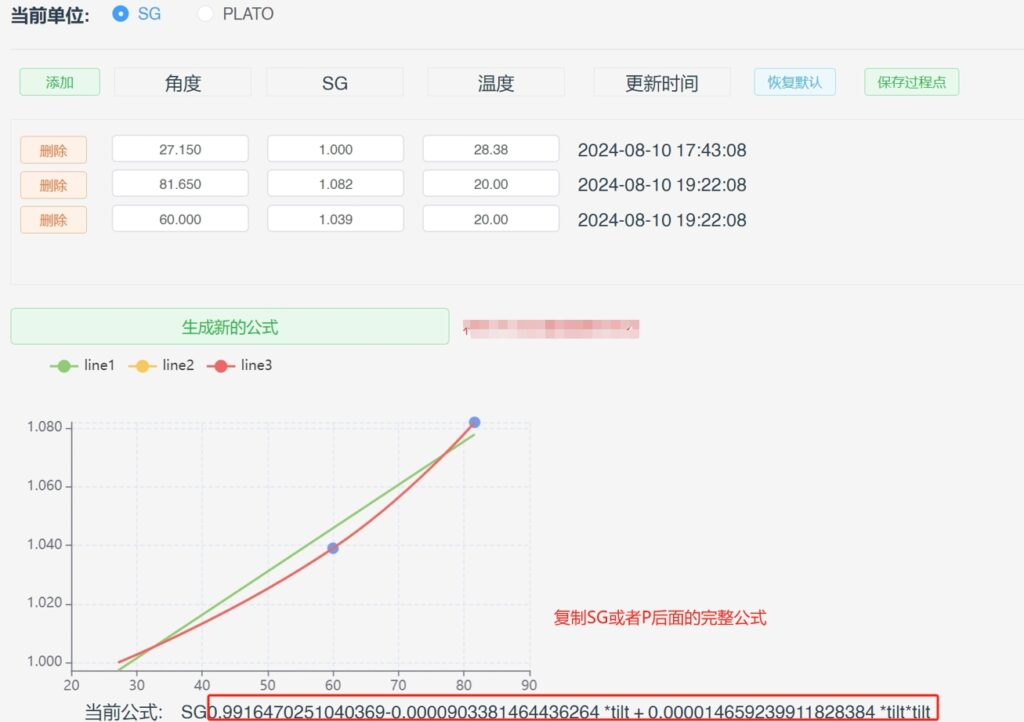Click the 生成新的公式 button
The width and height of the screenshot is (1024, 722).
pyautogui.click(x=229, y=327)
